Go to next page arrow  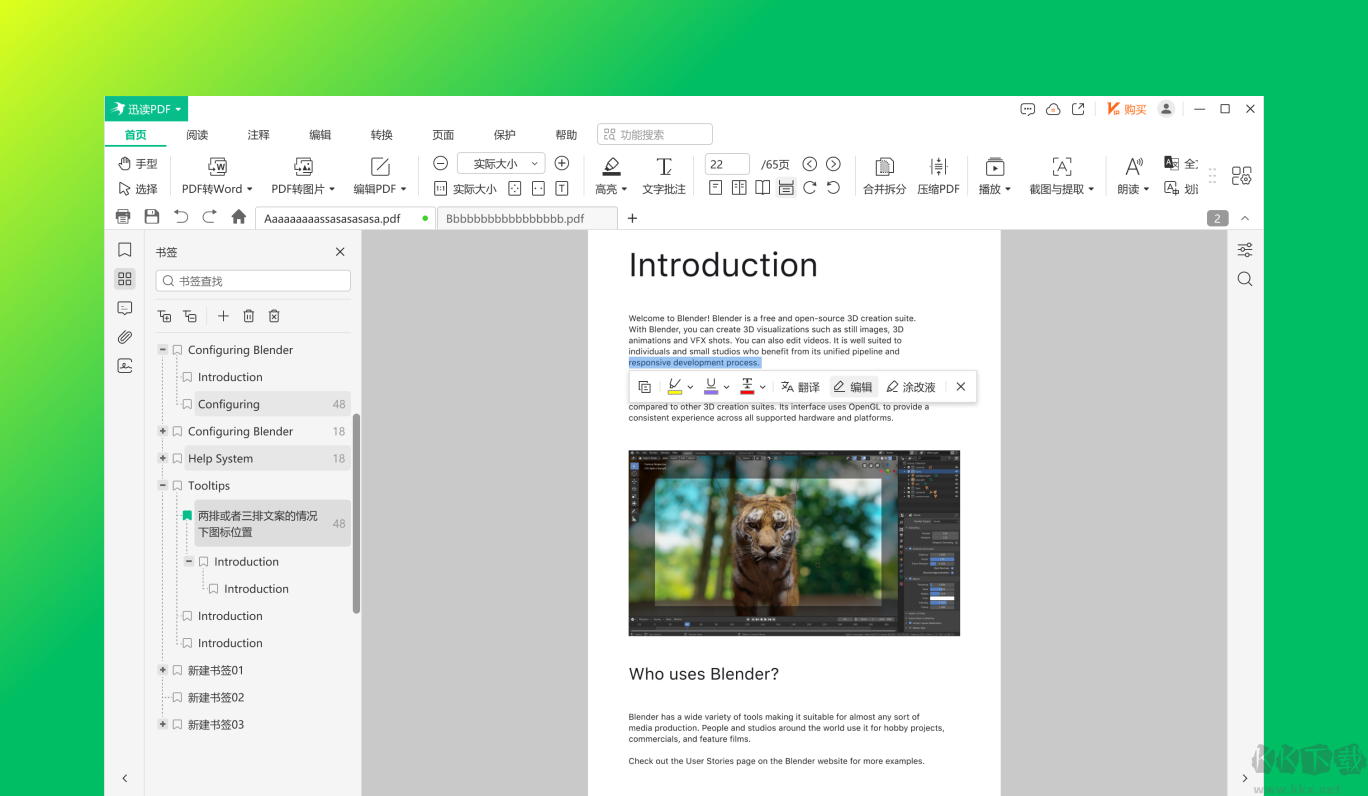(833, 164)
